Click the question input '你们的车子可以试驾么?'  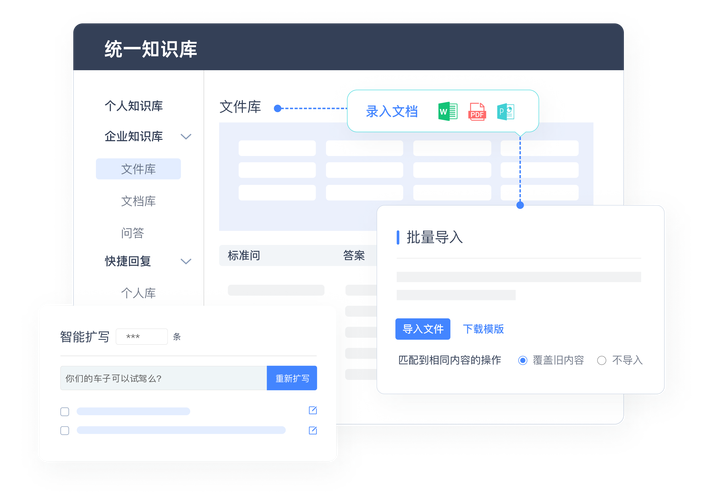[x=163, y=378]
